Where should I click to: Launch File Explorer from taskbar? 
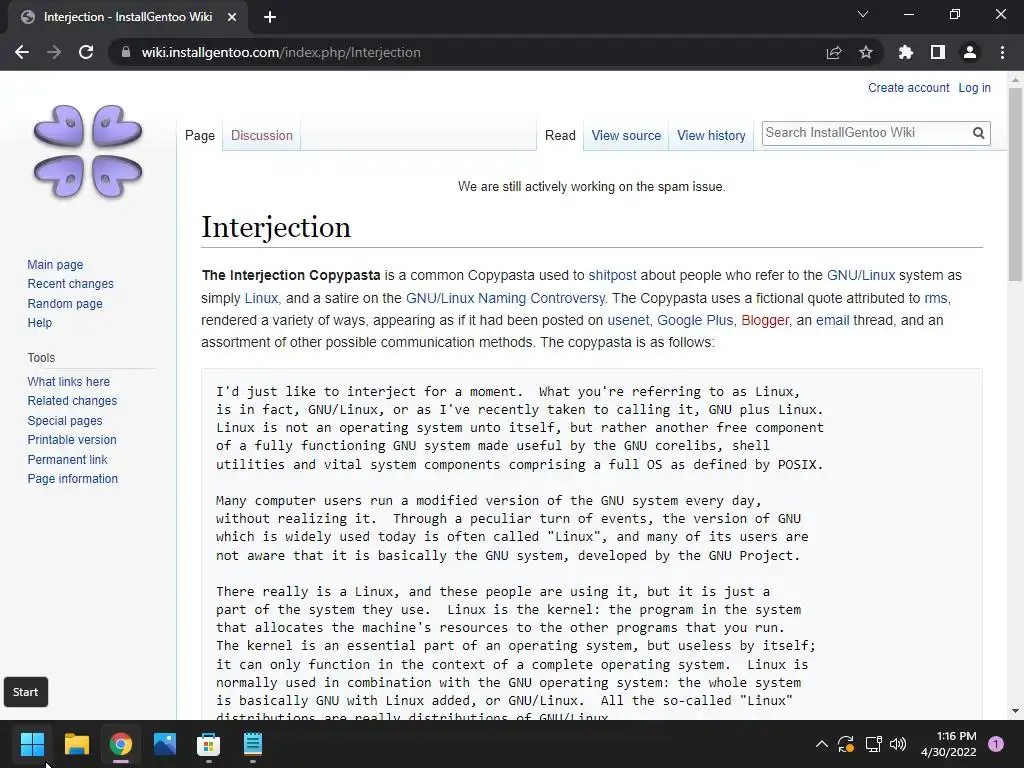point(76,744)
